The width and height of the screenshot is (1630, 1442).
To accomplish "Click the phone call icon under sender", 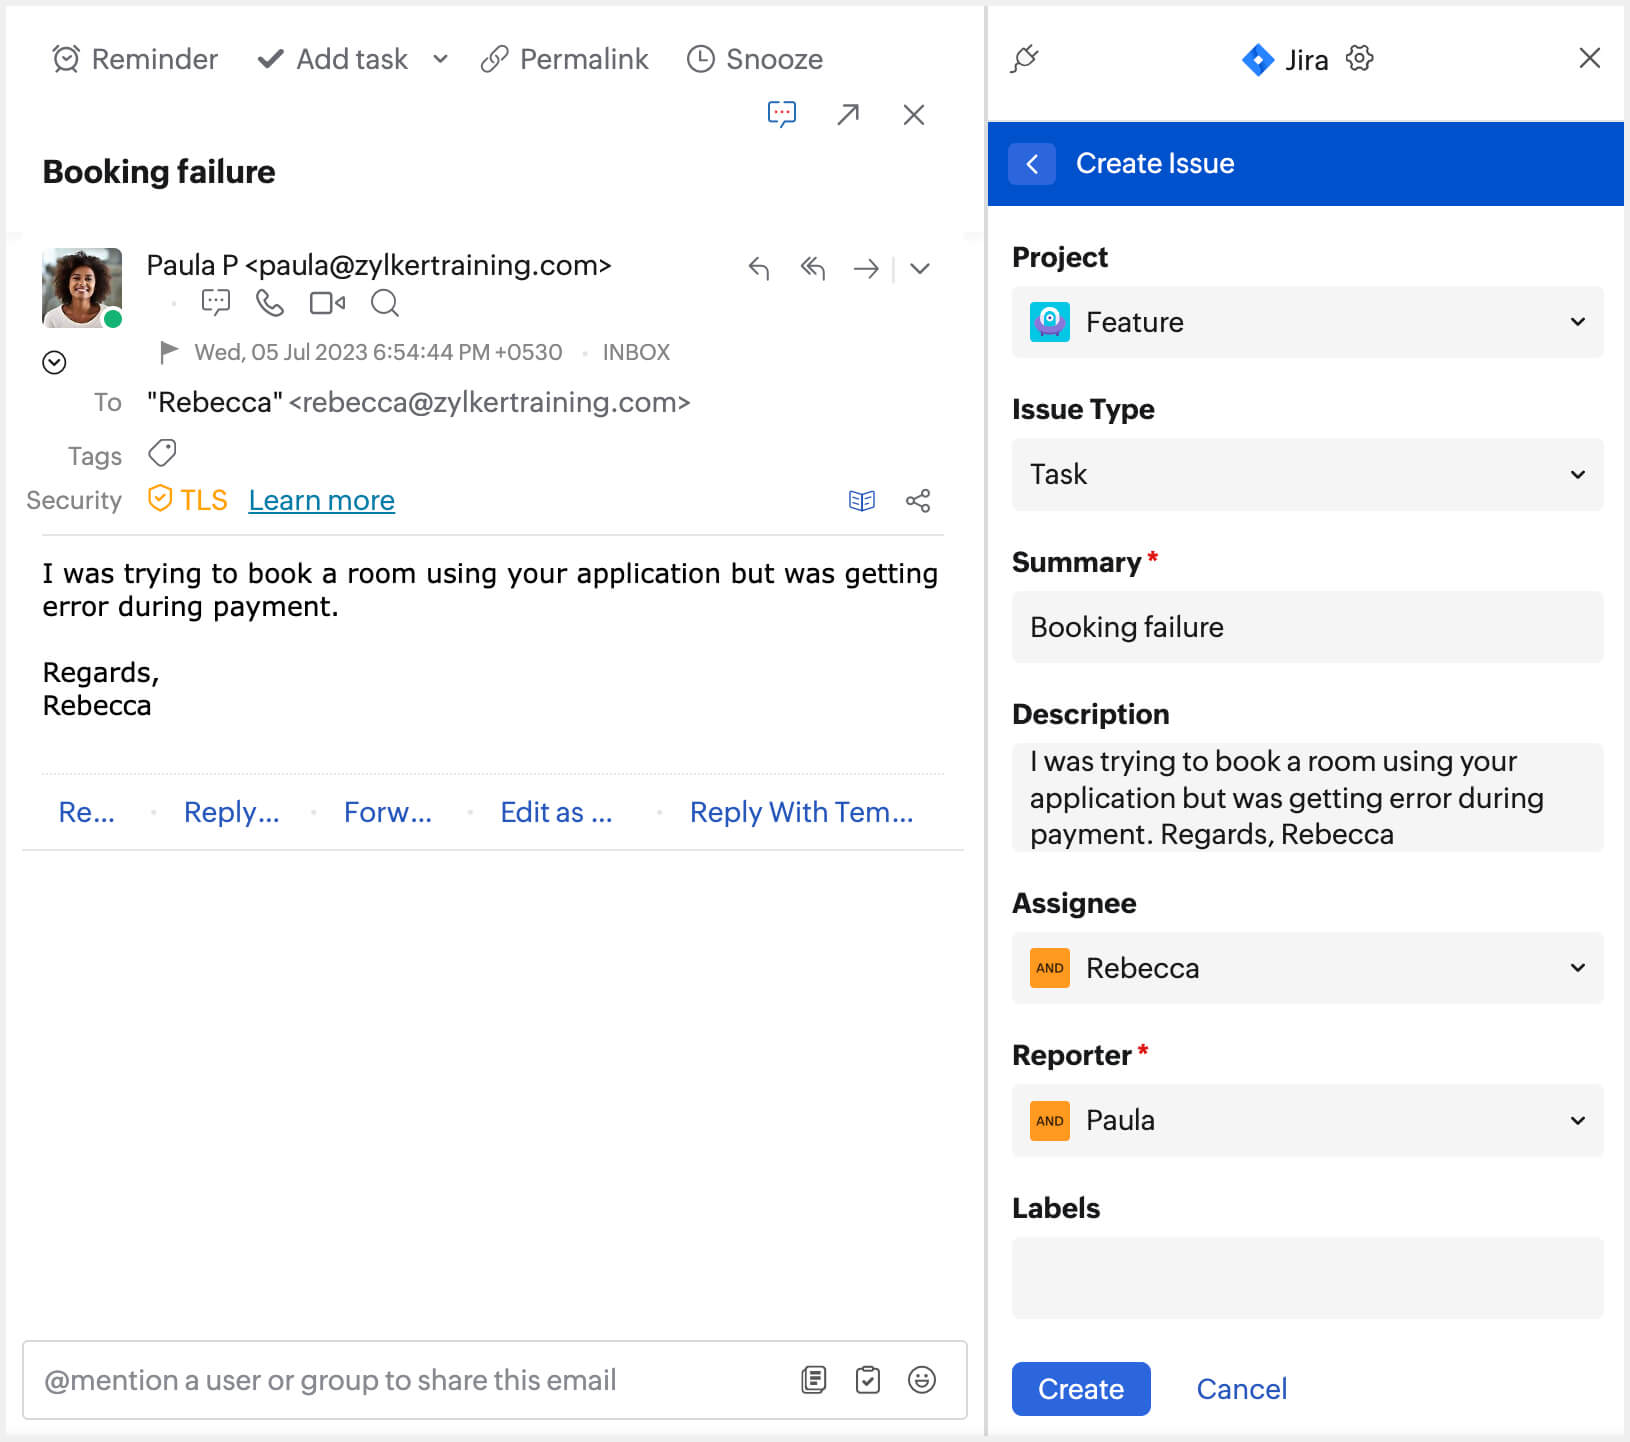I will point(269,303).
